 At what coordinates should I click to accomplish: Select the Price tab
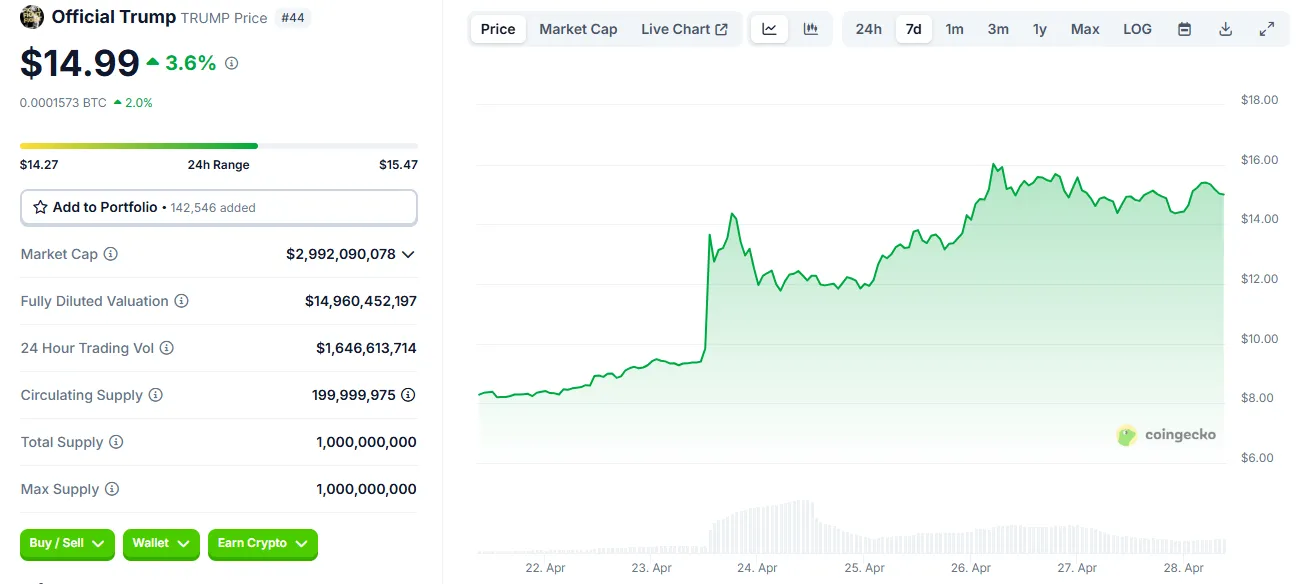pyautogui.click(x=498, y=29)
